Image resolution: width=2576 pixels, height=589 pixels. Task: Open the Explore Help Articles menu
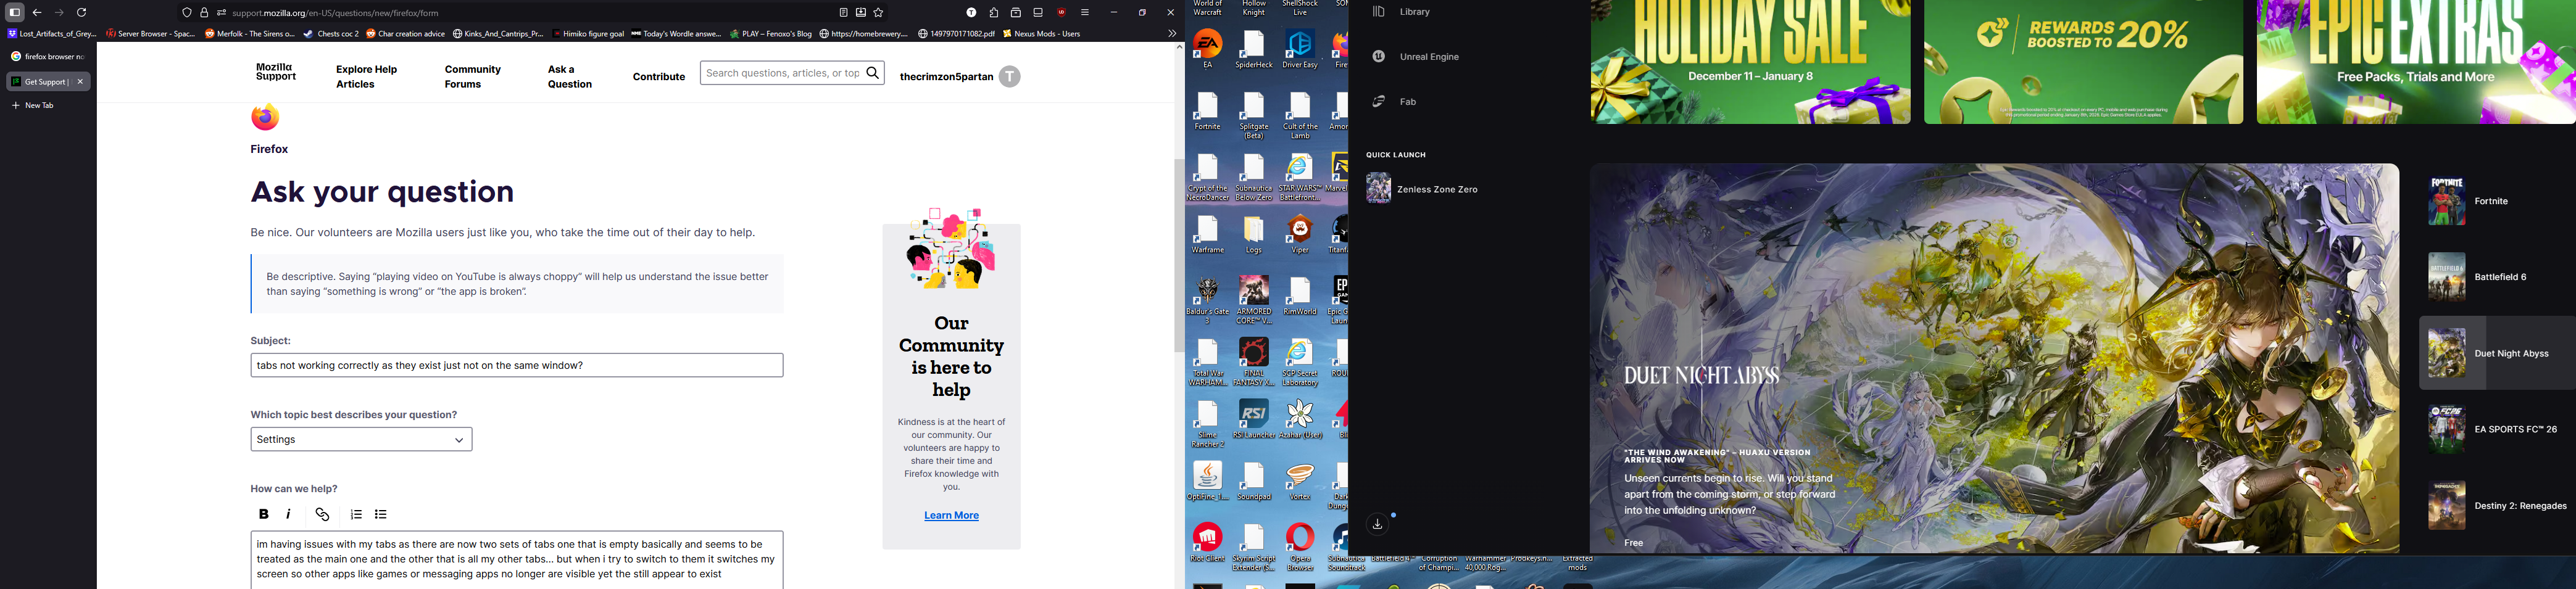coord(367,77)
